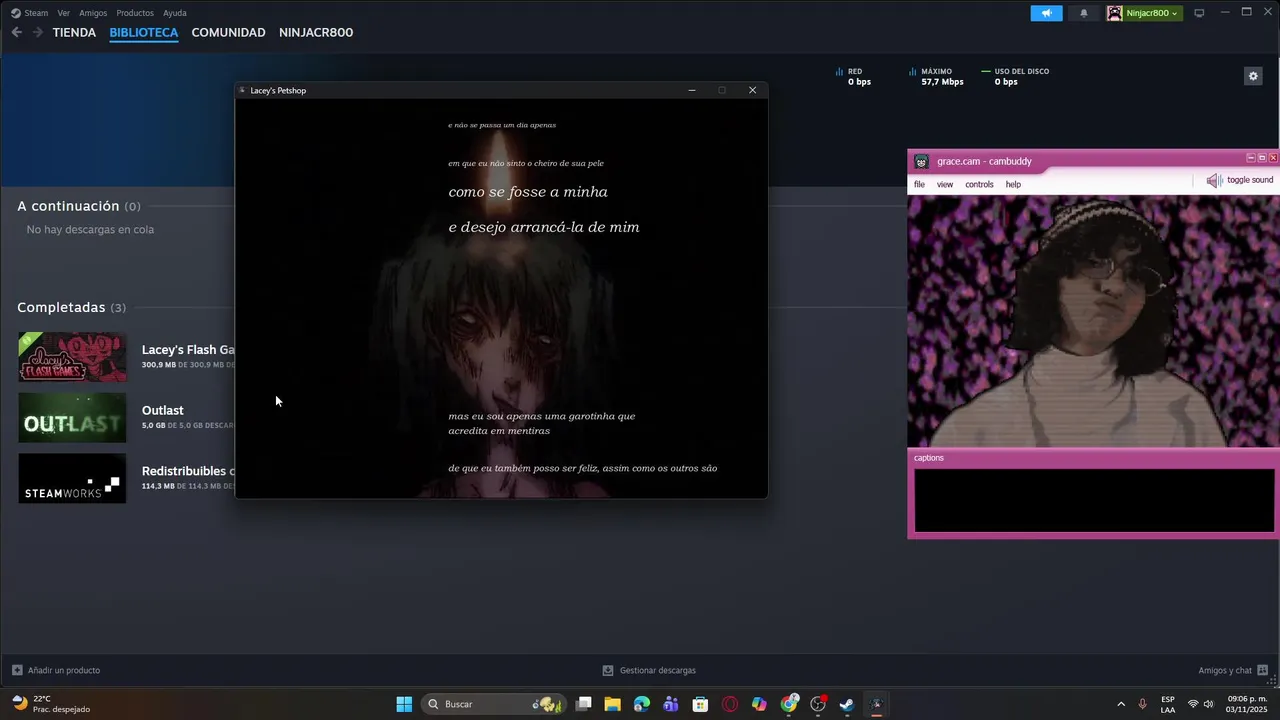Open Microsoft Teams from taskbar
Image resolution: width=1280 pixels, height=720 pixels.
[671, 704]
